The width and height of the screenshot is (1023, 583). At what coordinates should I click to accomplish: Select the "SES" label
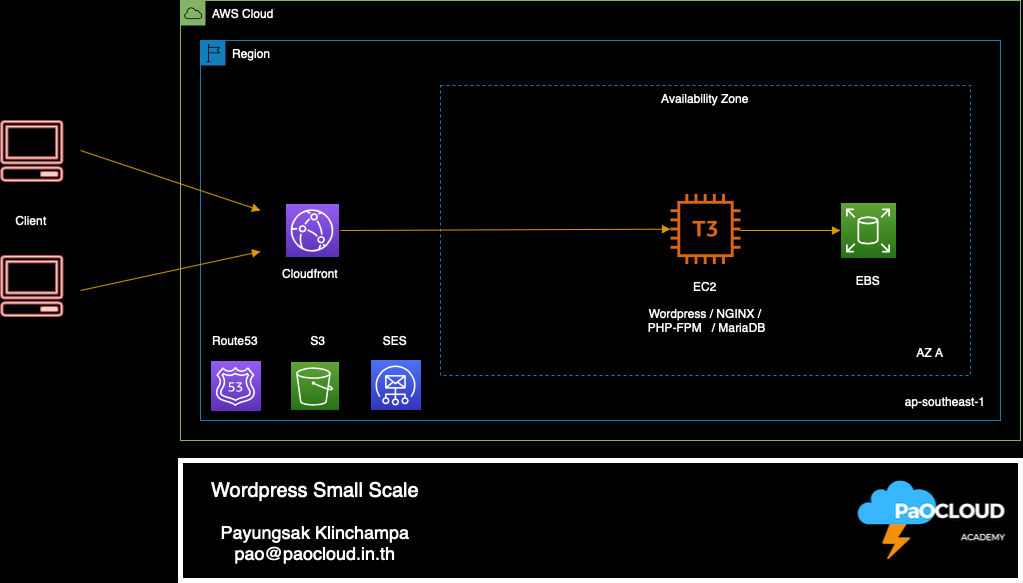[395, 340]
